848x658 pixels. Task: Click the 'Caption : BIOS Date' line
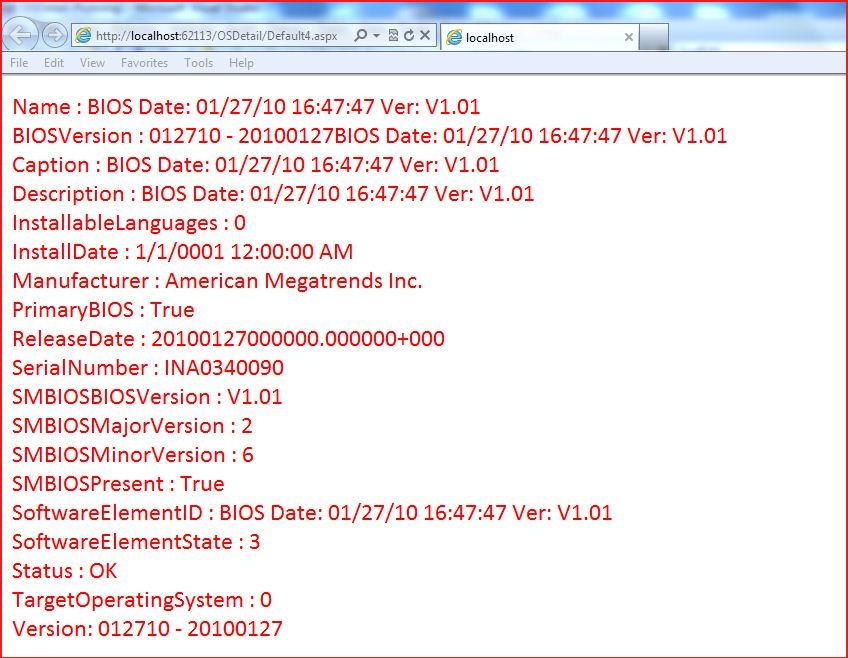click(x=255, y=165)
